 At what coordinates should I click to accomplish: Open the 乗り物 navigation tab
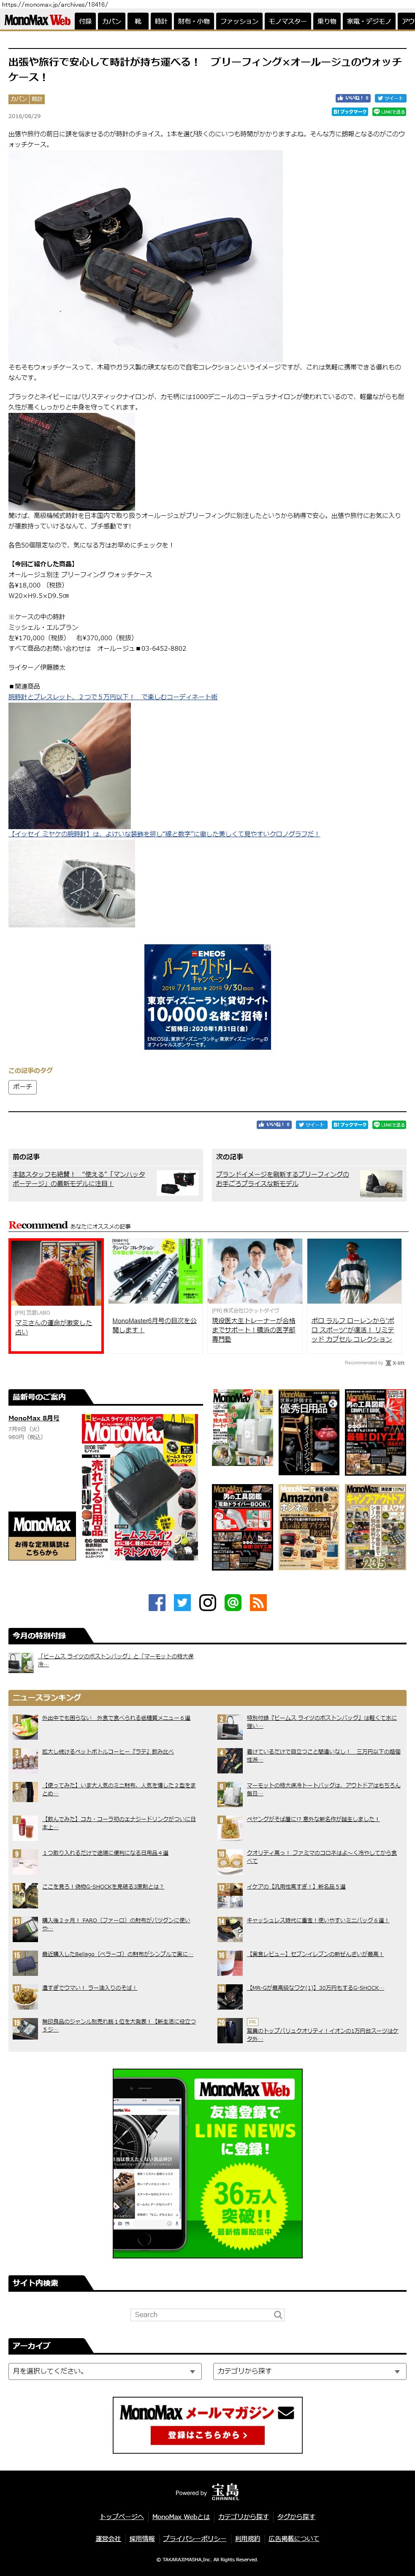point(327,21)
